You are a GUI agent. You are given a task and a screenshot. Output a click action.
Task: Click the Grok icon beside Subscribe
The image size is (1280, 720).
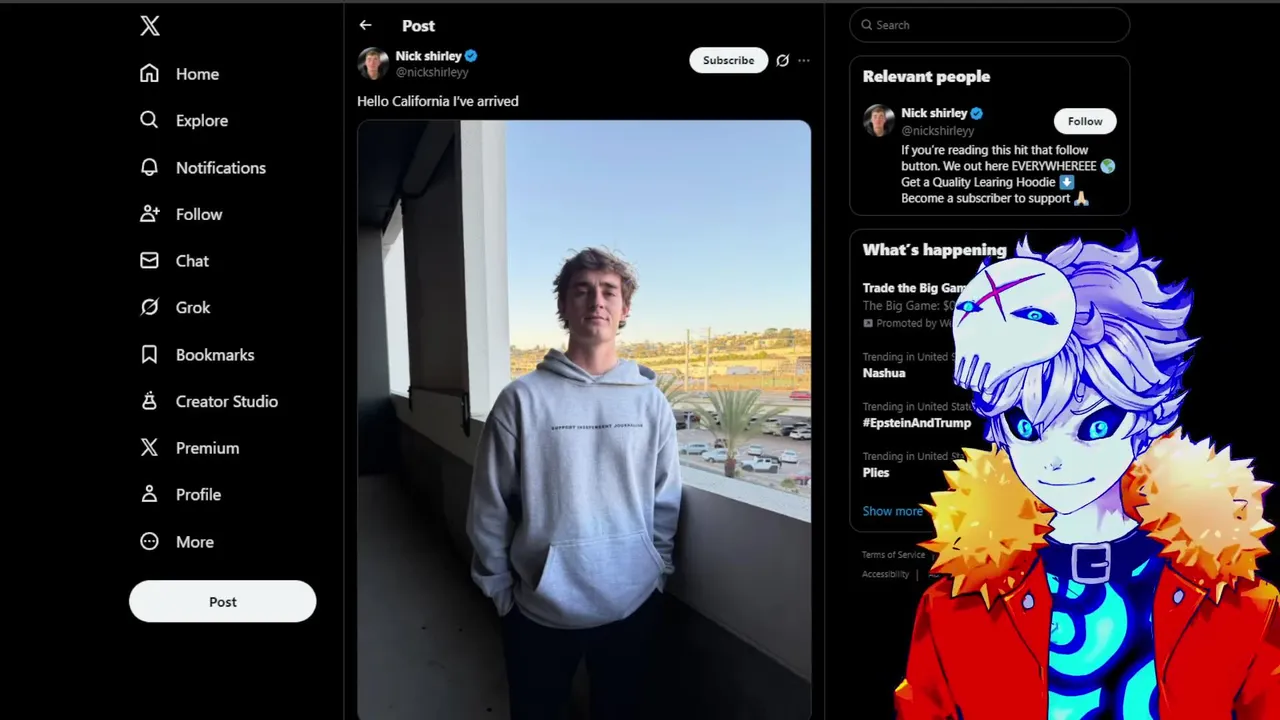click(x=782, y=60)
